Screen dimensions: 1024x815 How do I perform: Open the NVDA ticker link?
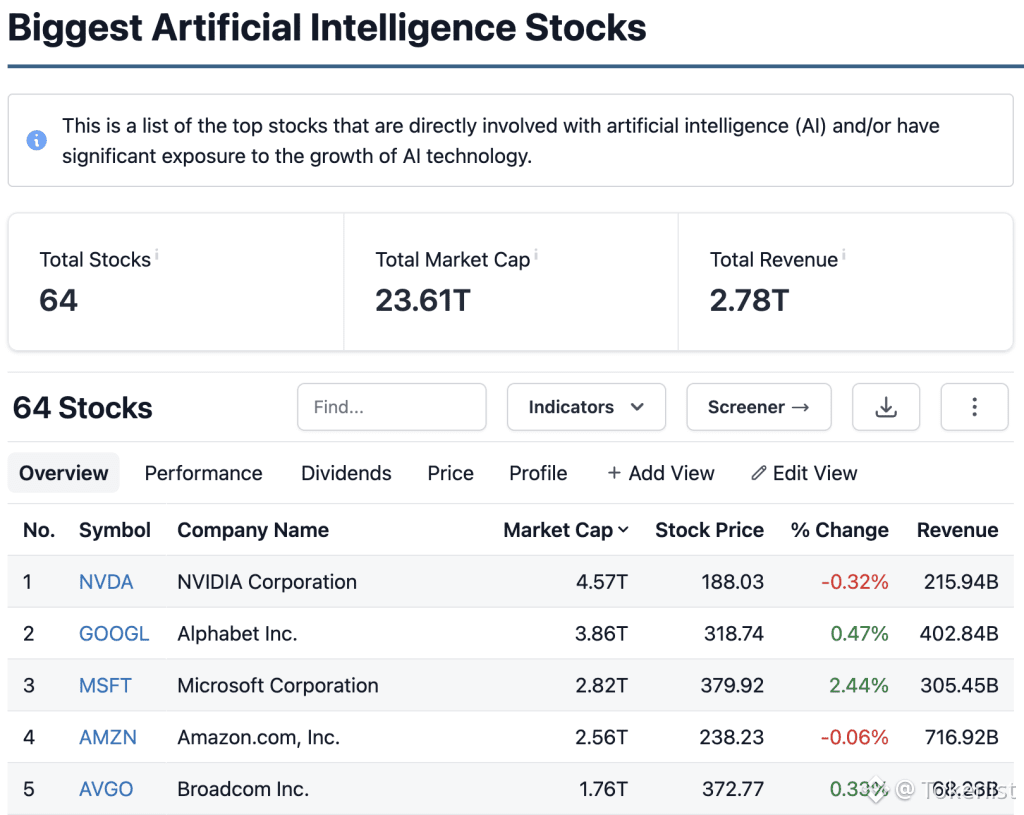click(106, 582)
